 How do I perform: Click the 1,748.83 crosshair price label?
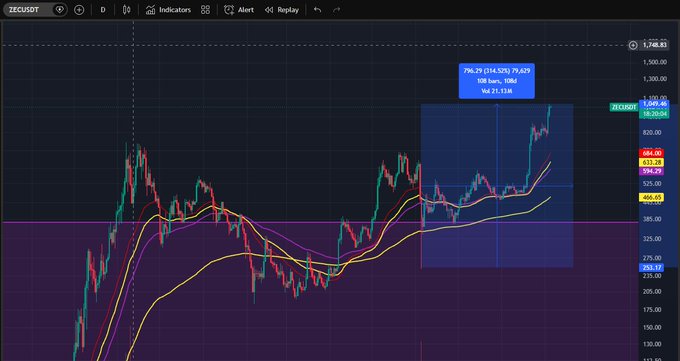point(654,45)
